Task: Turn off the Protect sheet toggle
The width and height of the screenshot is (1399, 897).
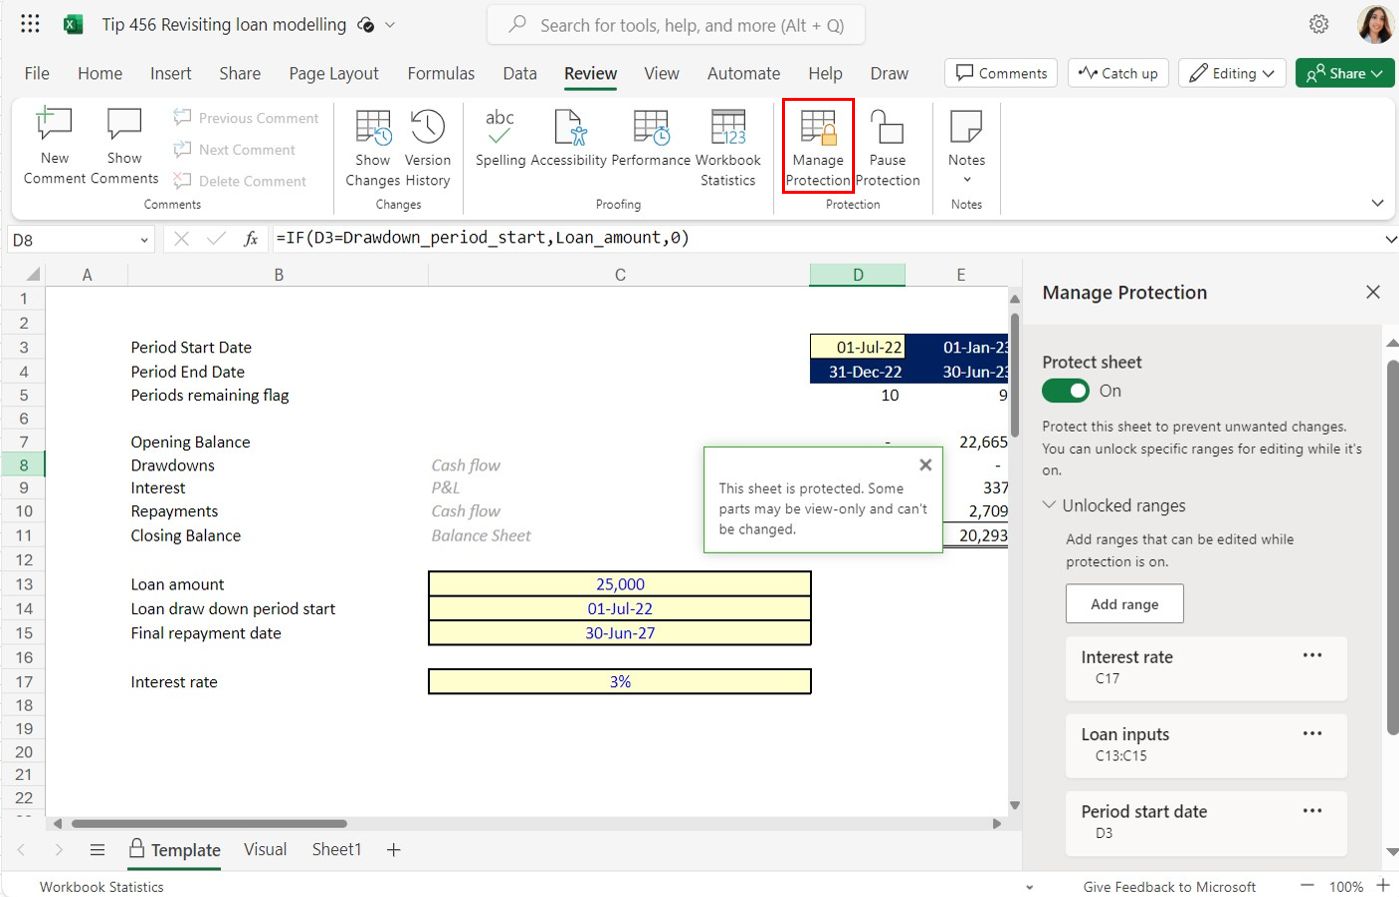Action: [x=1065, y=391]
